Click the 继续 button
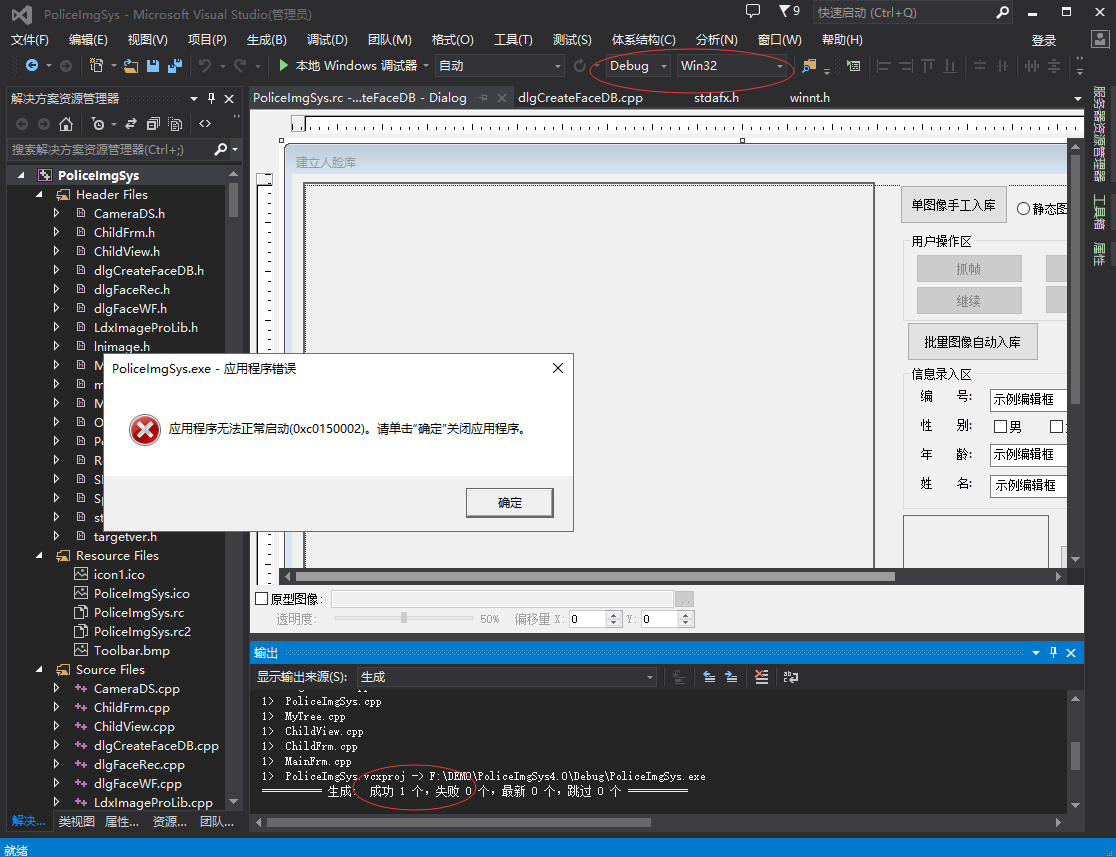This screenshot has height=857, width=1116. click(x=969, y=301)
